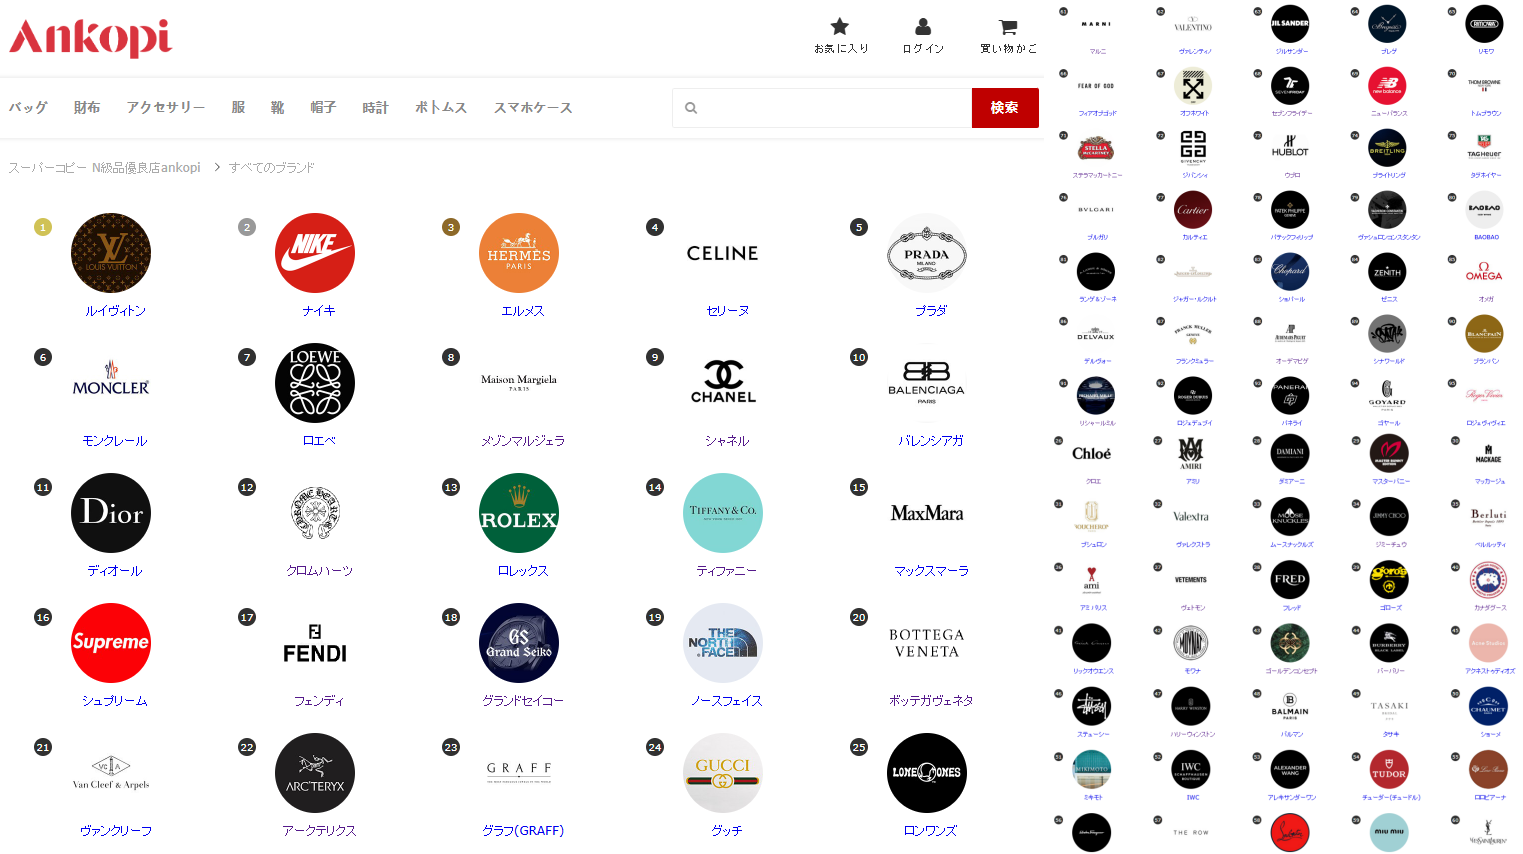Open the Fendi logo
Viewport: 1523px width, 854px height.
[315, 643]
